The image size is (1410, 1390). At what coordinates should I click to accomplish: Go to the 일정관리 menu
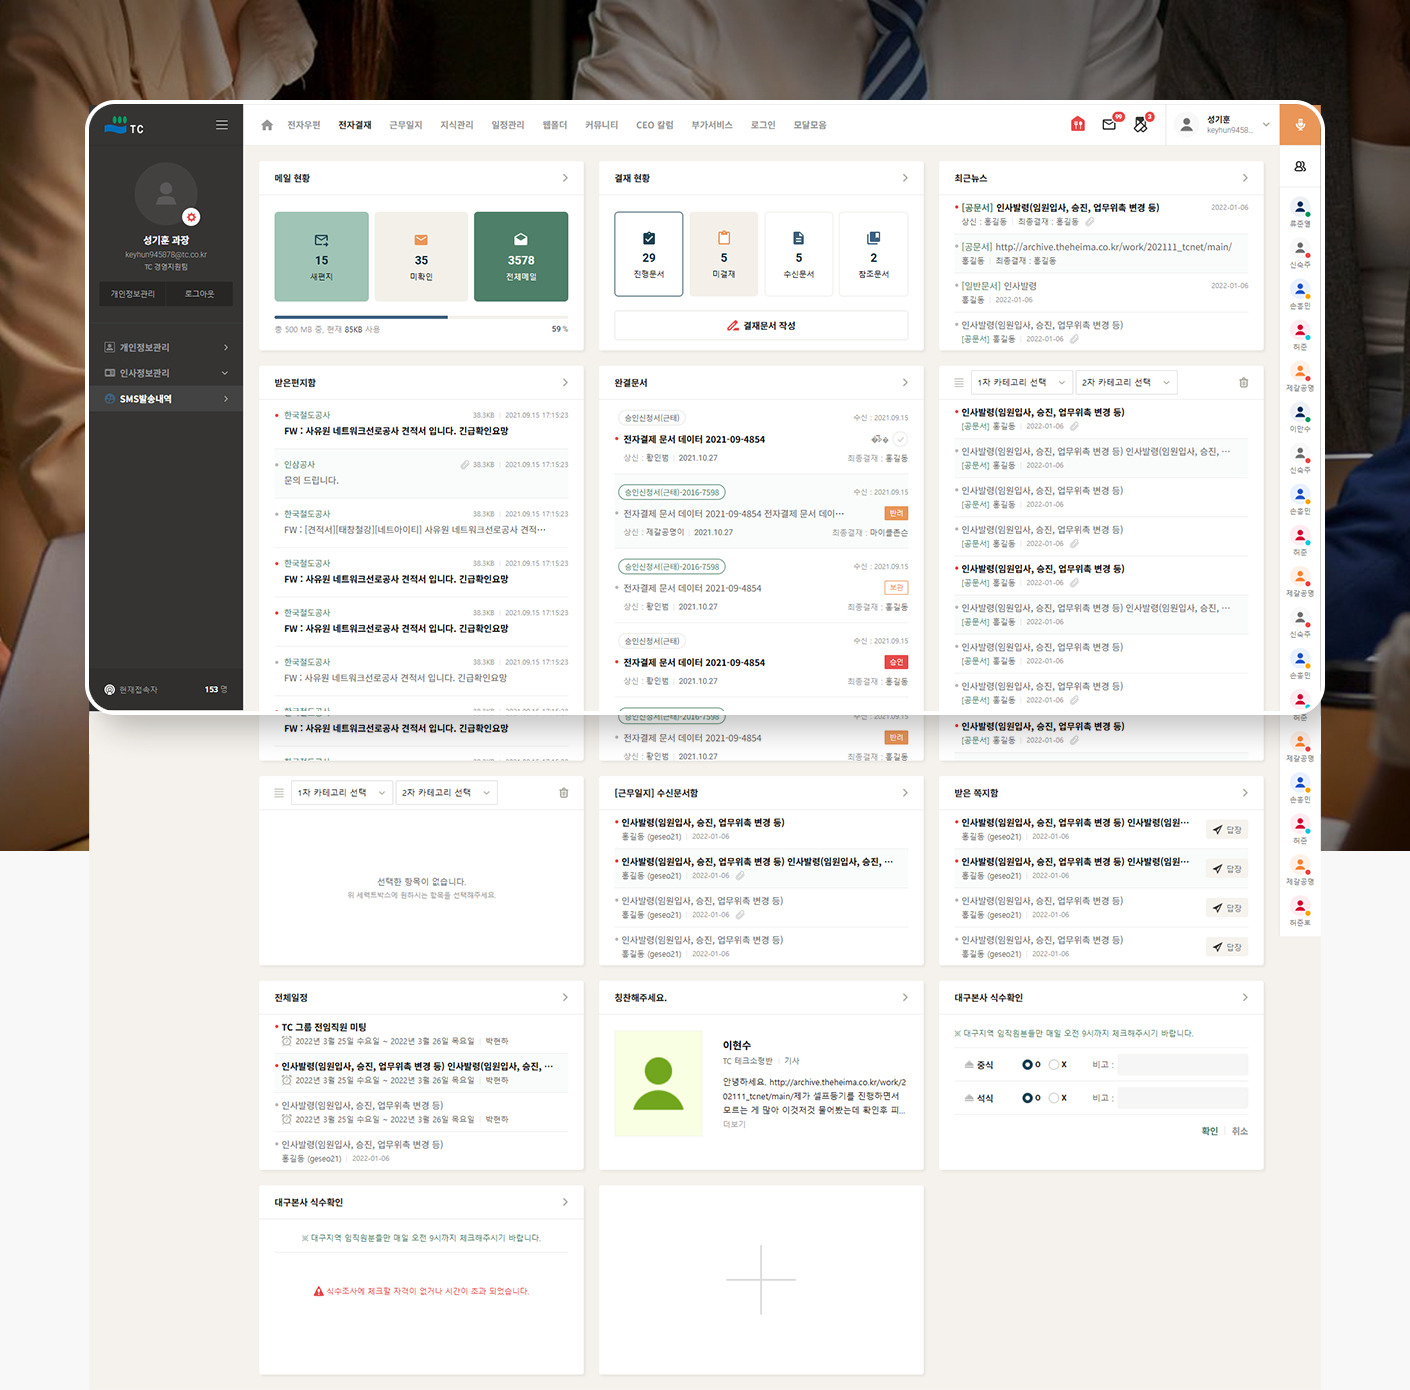click(x=507, y=125)
